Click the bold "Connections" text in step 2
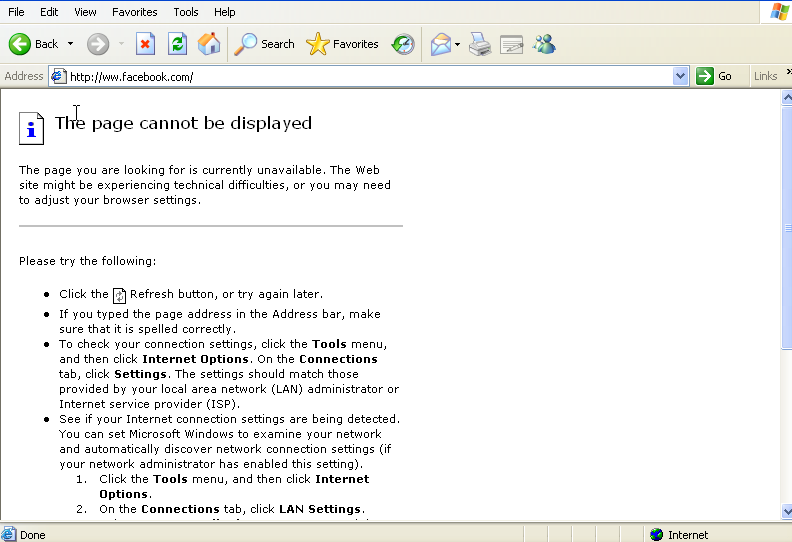792x542 pixels. (180, 509)
